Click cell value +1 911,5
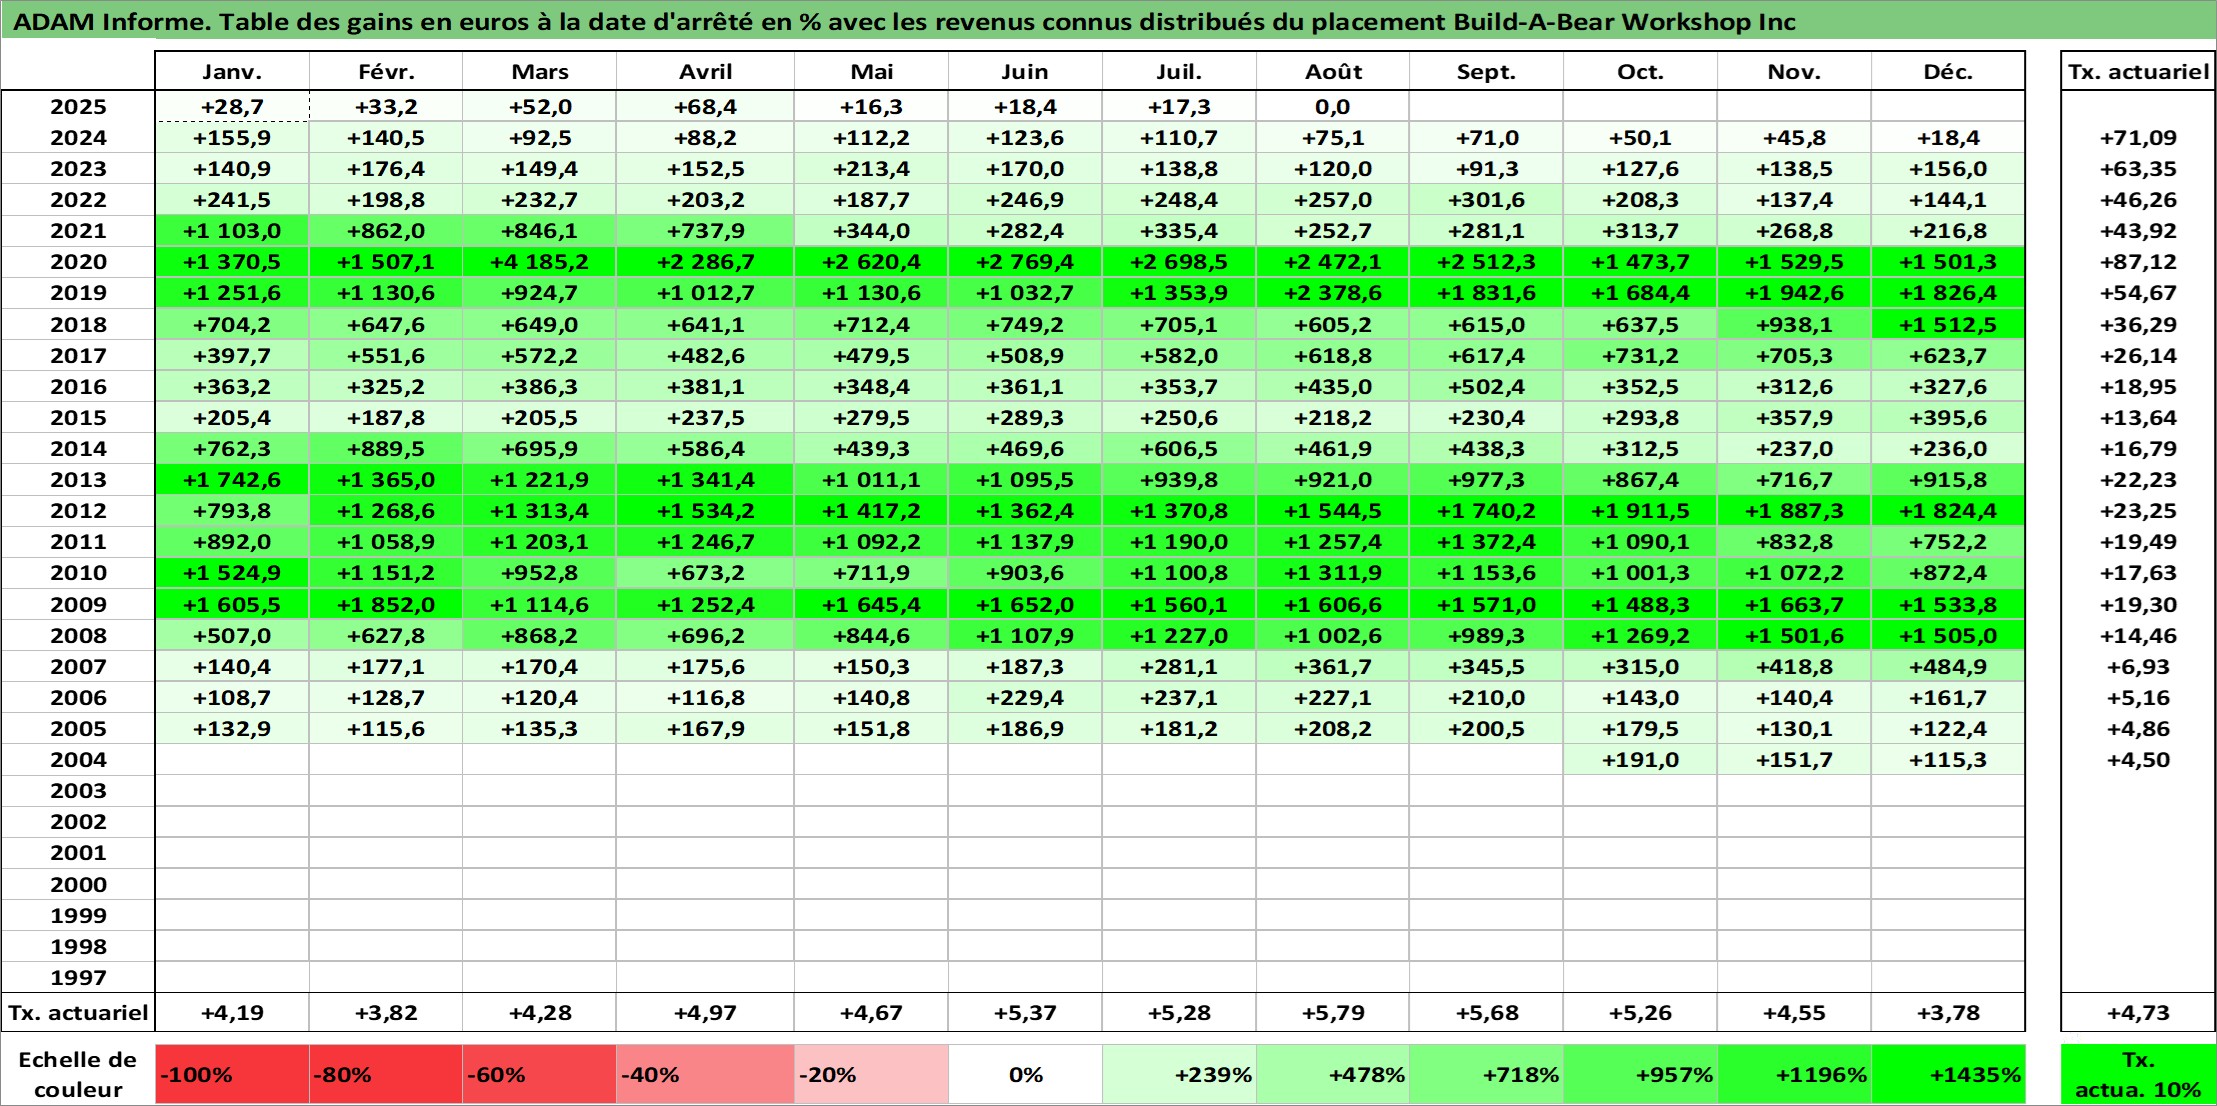The image size is (2217, 1106). click(x=1640, y=511)
